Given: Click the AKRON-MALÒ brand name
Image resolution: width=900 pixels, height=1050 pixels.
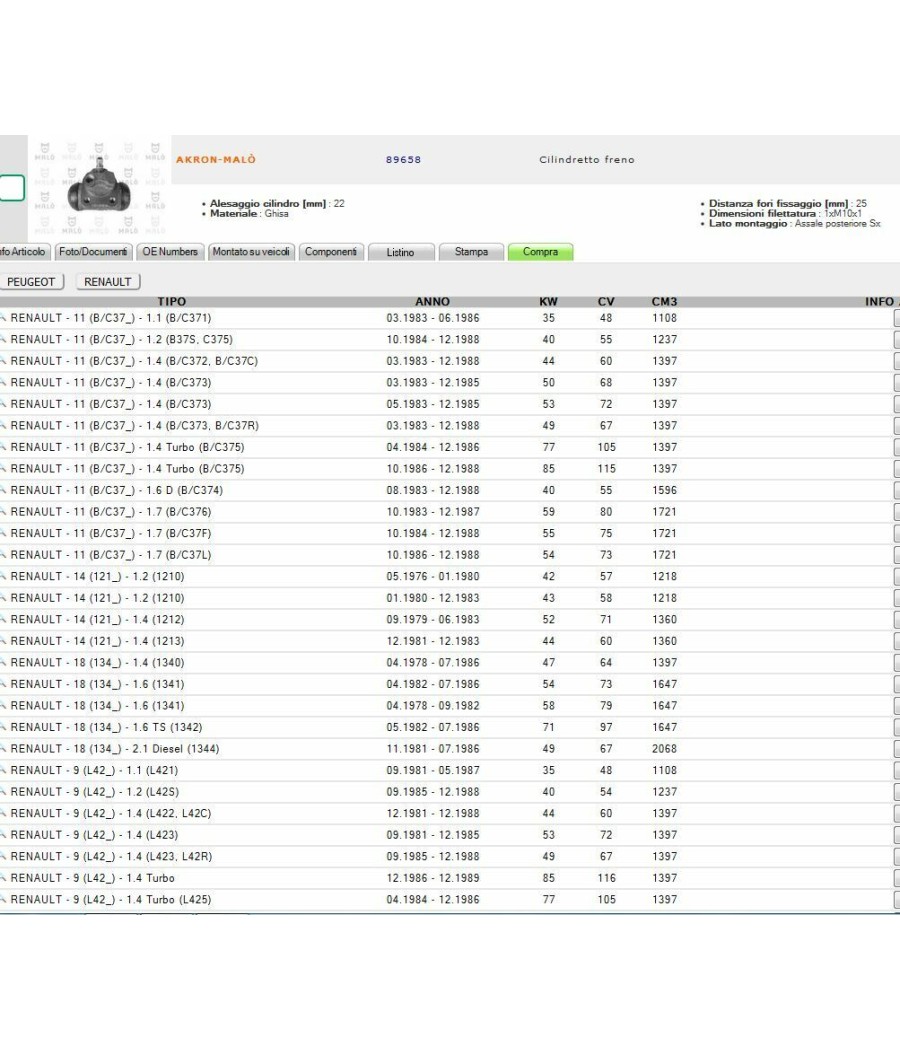Looking at the screenshot, I should (216, 159).
